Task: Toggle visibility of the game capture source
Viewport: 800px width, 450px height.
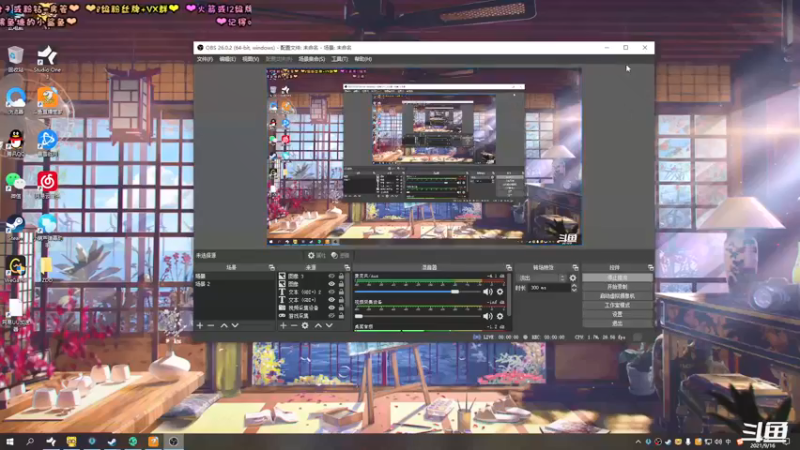Action: point(332,316)
